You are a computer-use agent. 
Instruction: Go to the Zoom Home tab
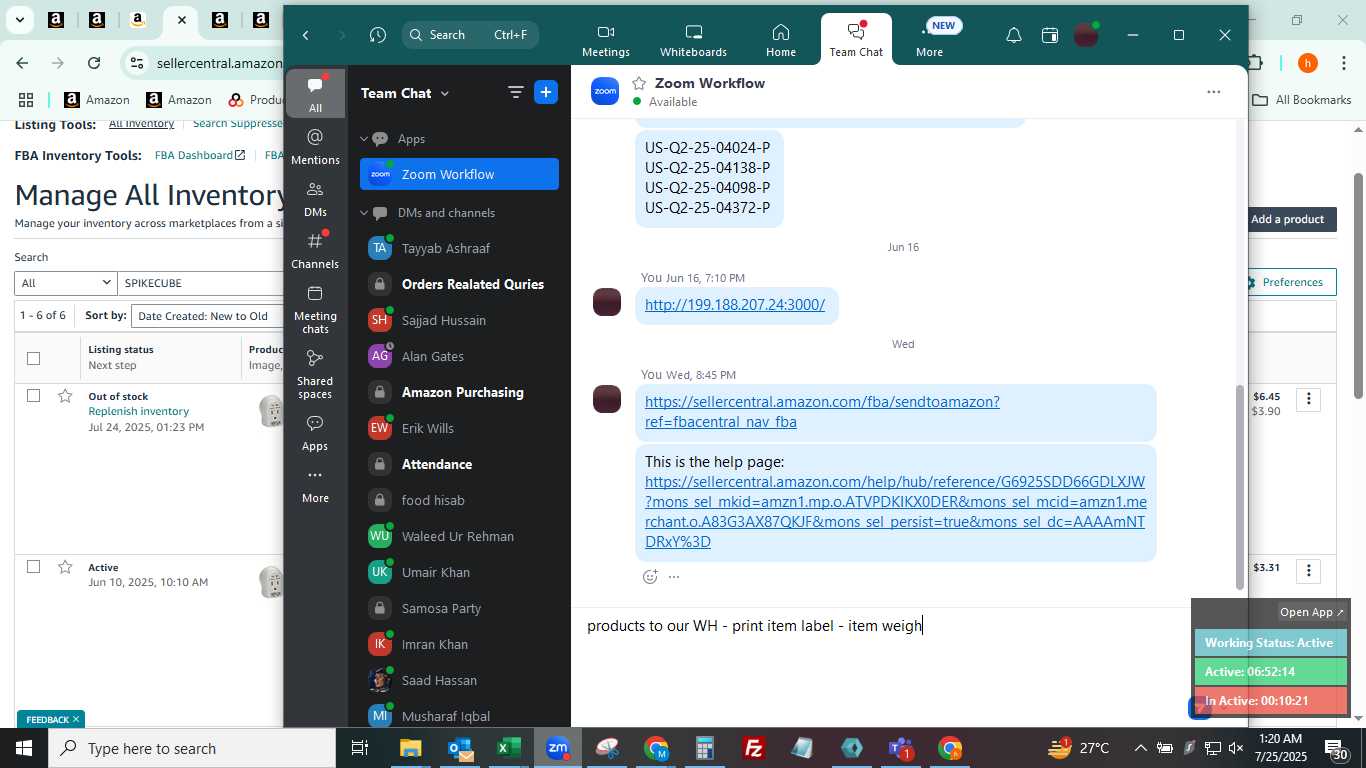click(x=781, y=40)
